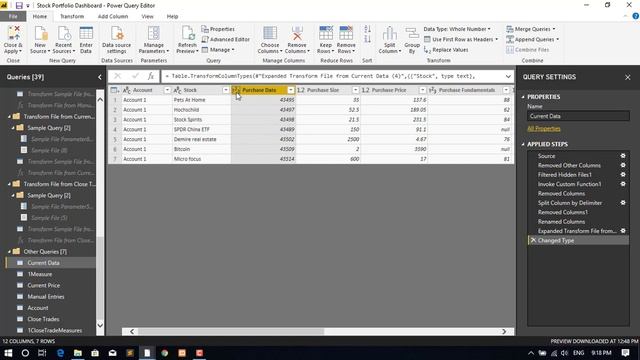Click the Queries pane scroll down arrow
Viewport: 640px width, 360px height.
100,325
